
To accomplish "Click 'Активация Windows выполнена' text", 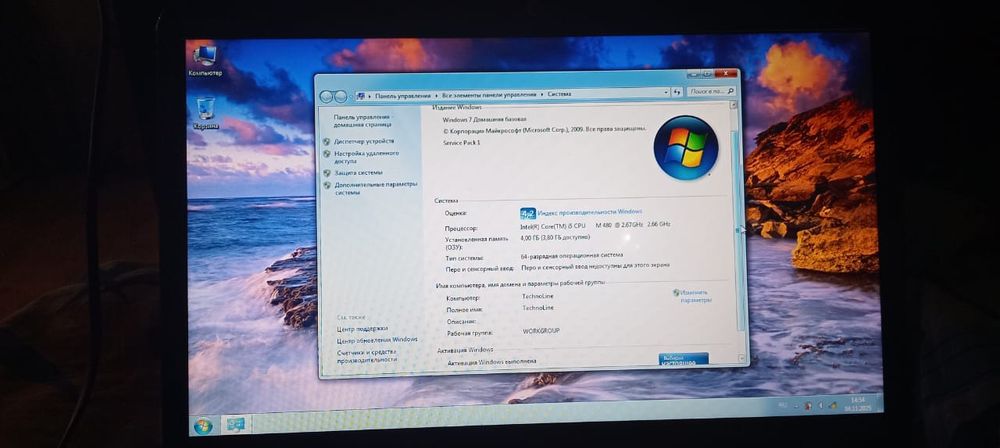I will (x=492, y=362).
